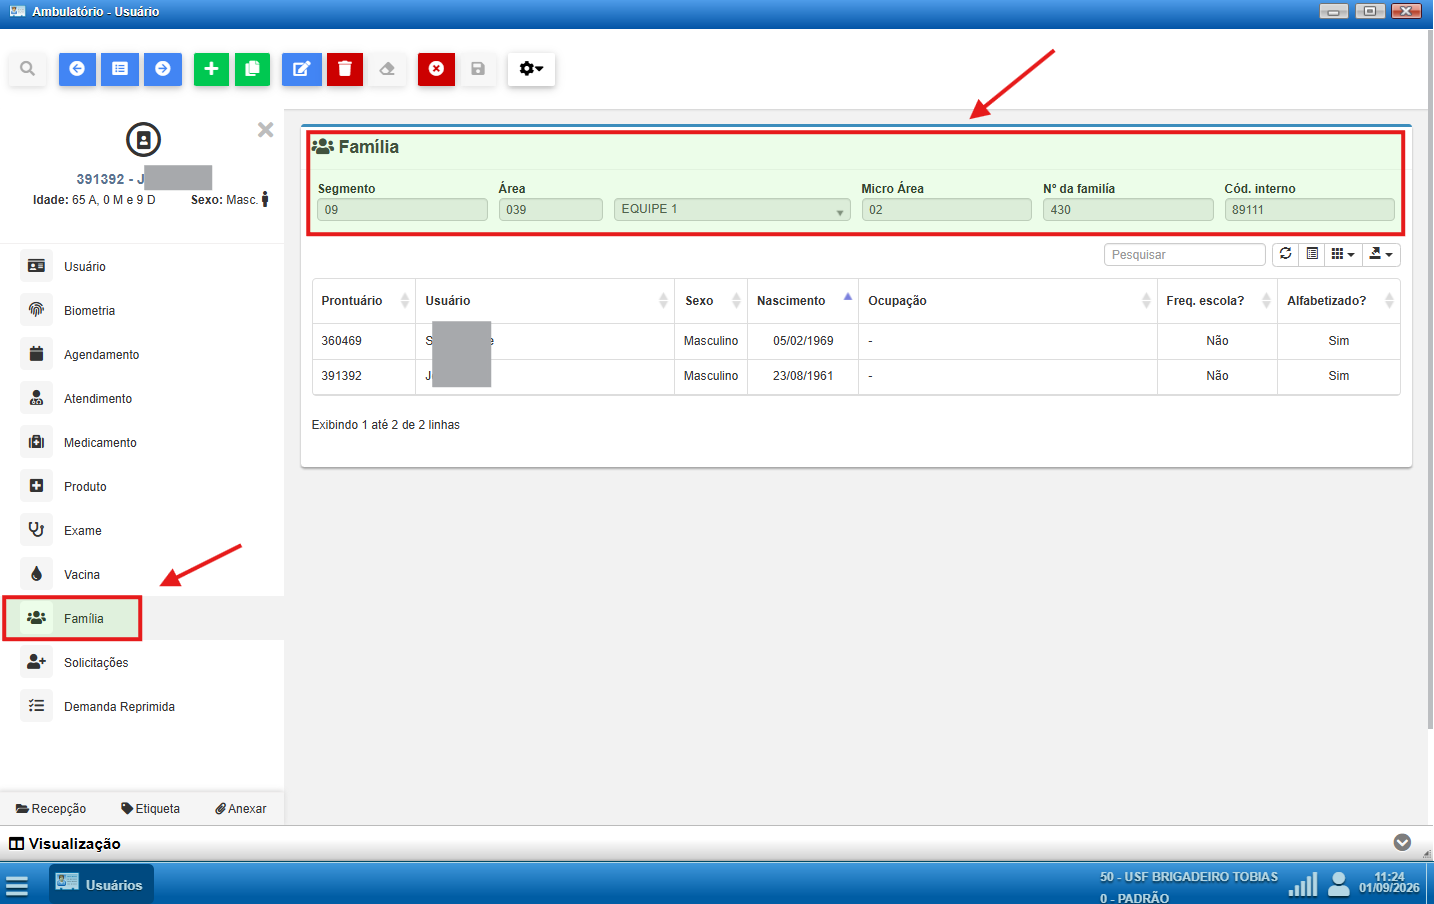
Task: Open the gear settings dropdown
Action: point(531,69)
